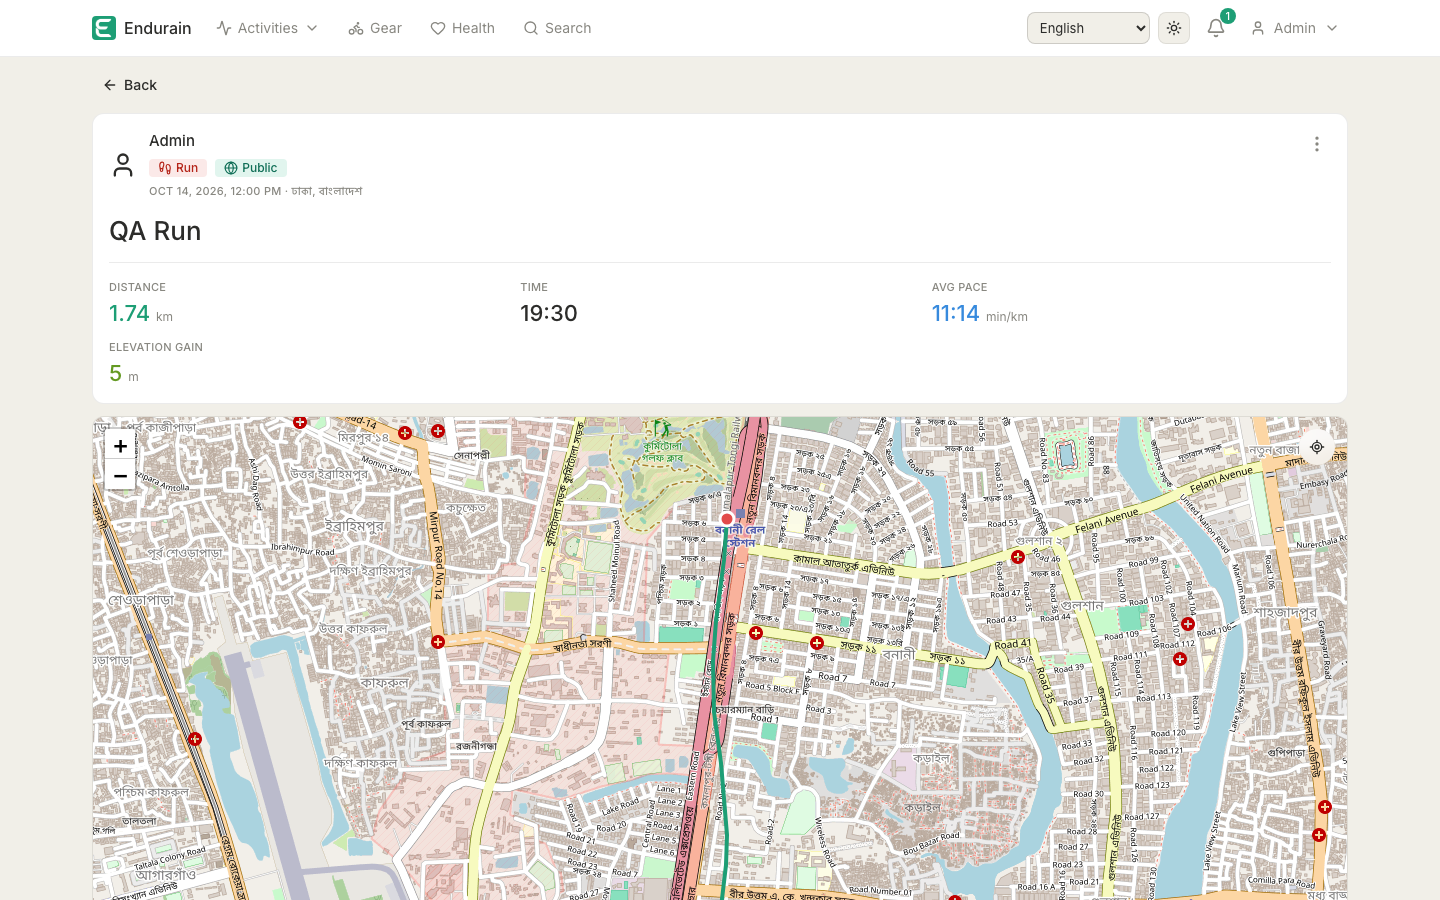Viewport: 1440px width, 900px height.
Task: Click the Health heart icon
Action: [x=438, y=28]
